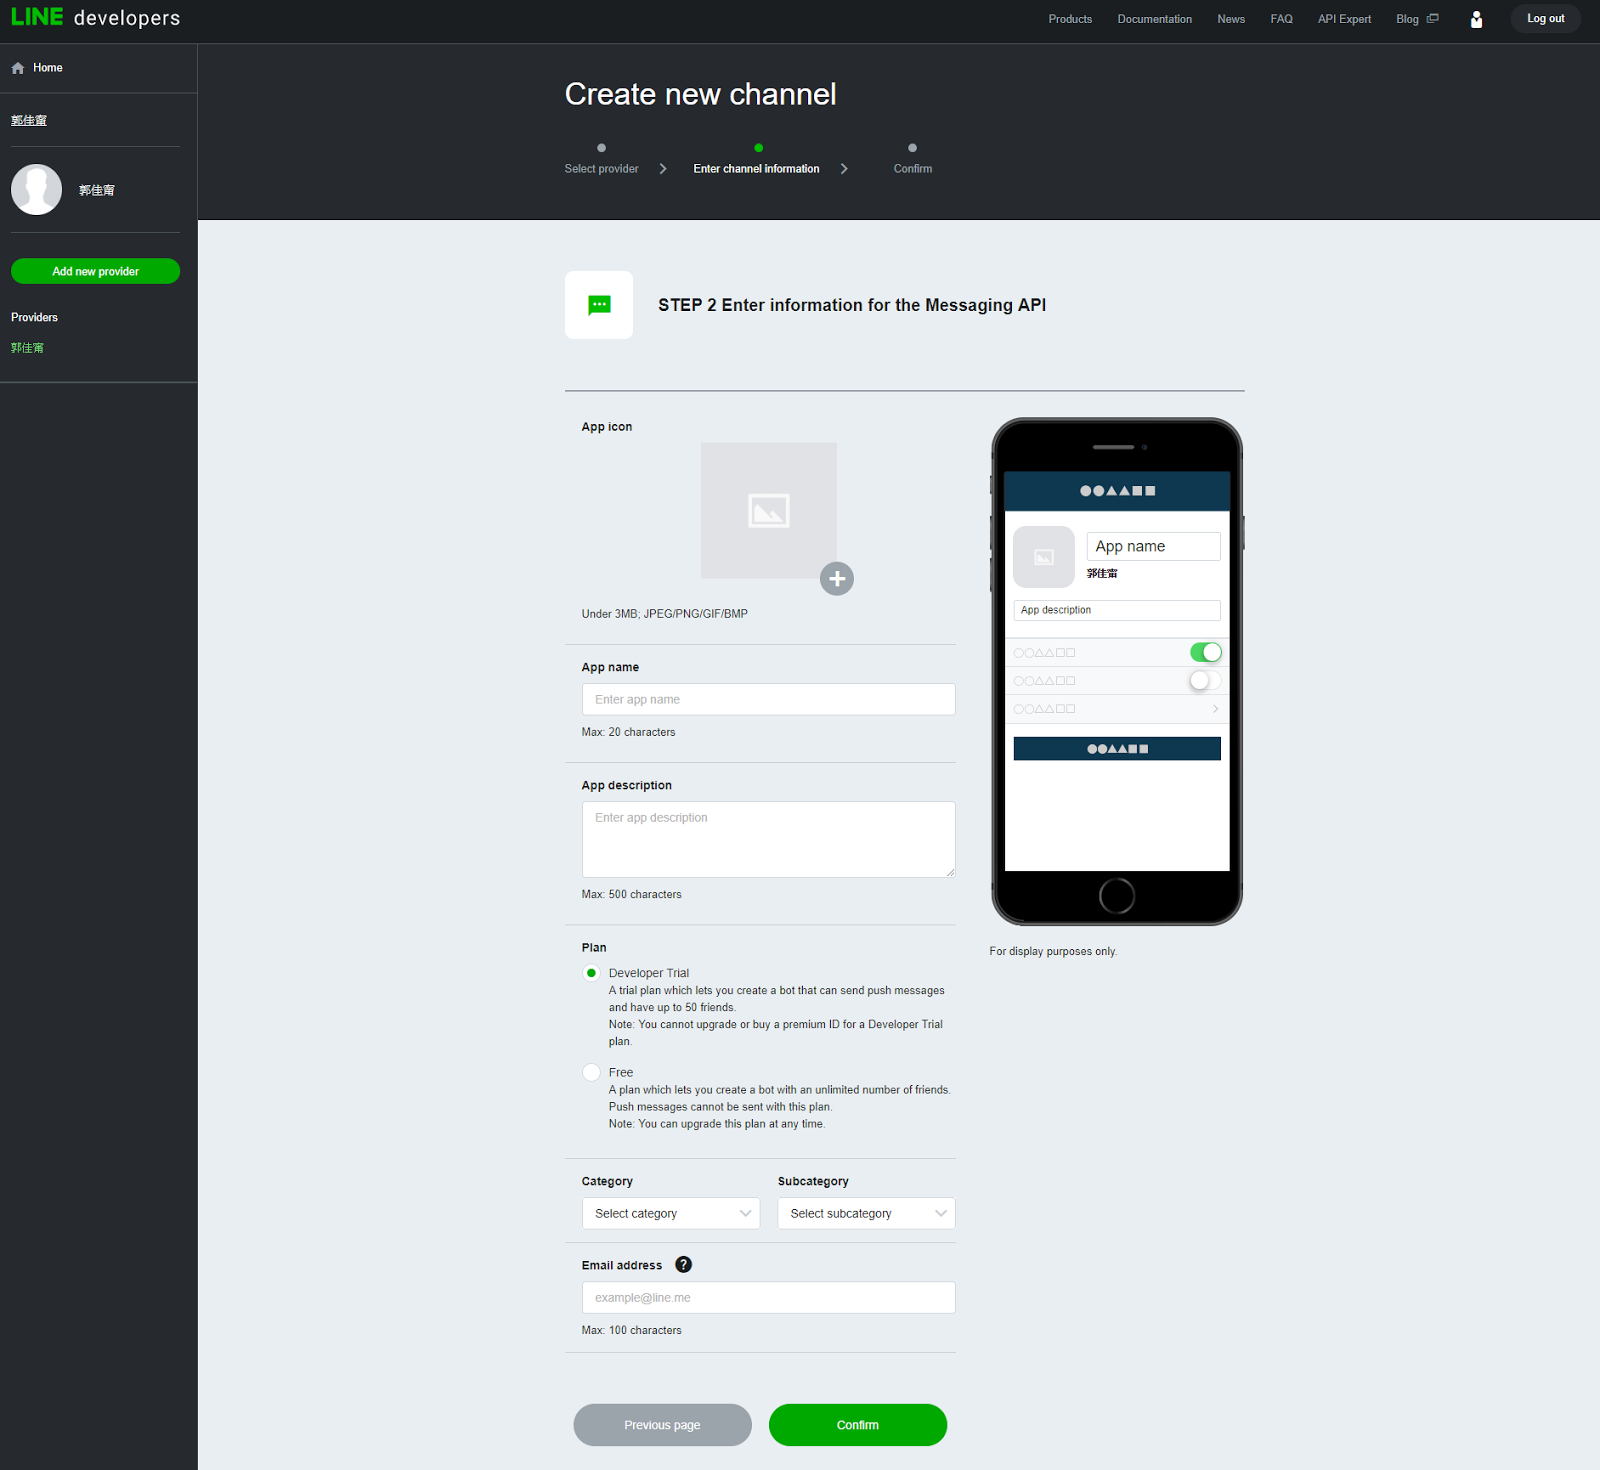
Task: Click the Confirm step in progress bar
Action: point(912,161)
